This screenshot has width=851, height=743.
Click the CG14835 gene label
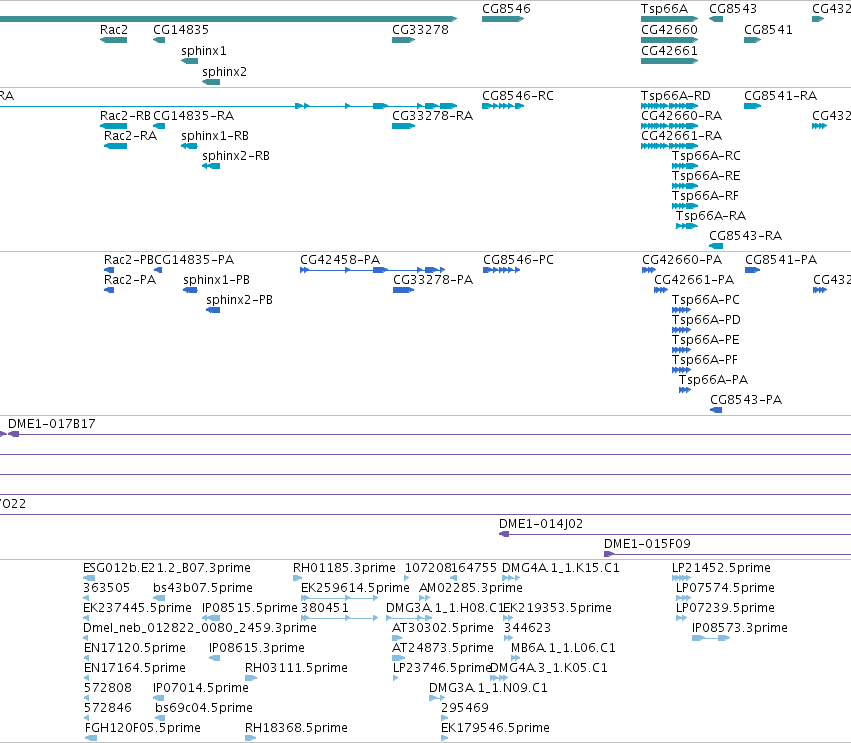tap(181, 30)
